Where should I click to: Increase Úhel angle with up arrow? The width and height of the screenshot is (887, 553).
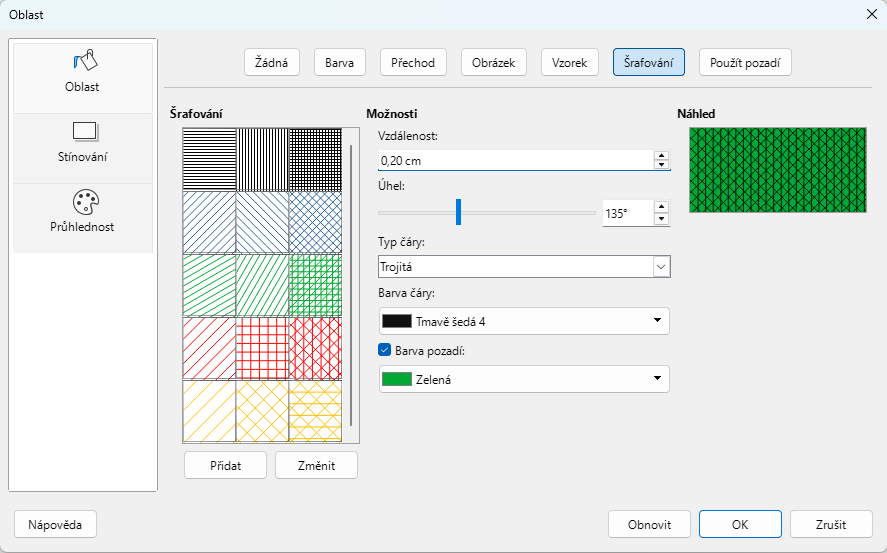point(661,208)
